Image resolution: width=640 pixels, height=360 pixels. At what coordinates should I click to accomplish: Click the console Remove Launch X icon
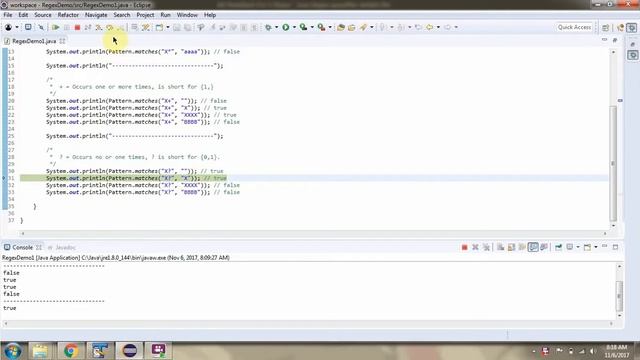pyautogui.click(x=476, y=247)
